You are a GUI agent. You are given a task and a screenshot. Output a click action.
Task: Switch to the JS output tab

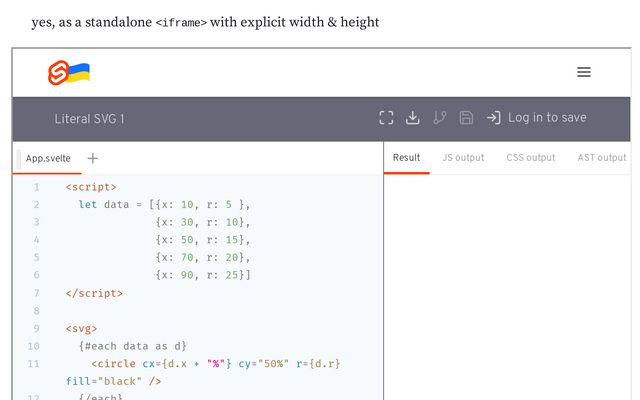(x=463, y=158)
